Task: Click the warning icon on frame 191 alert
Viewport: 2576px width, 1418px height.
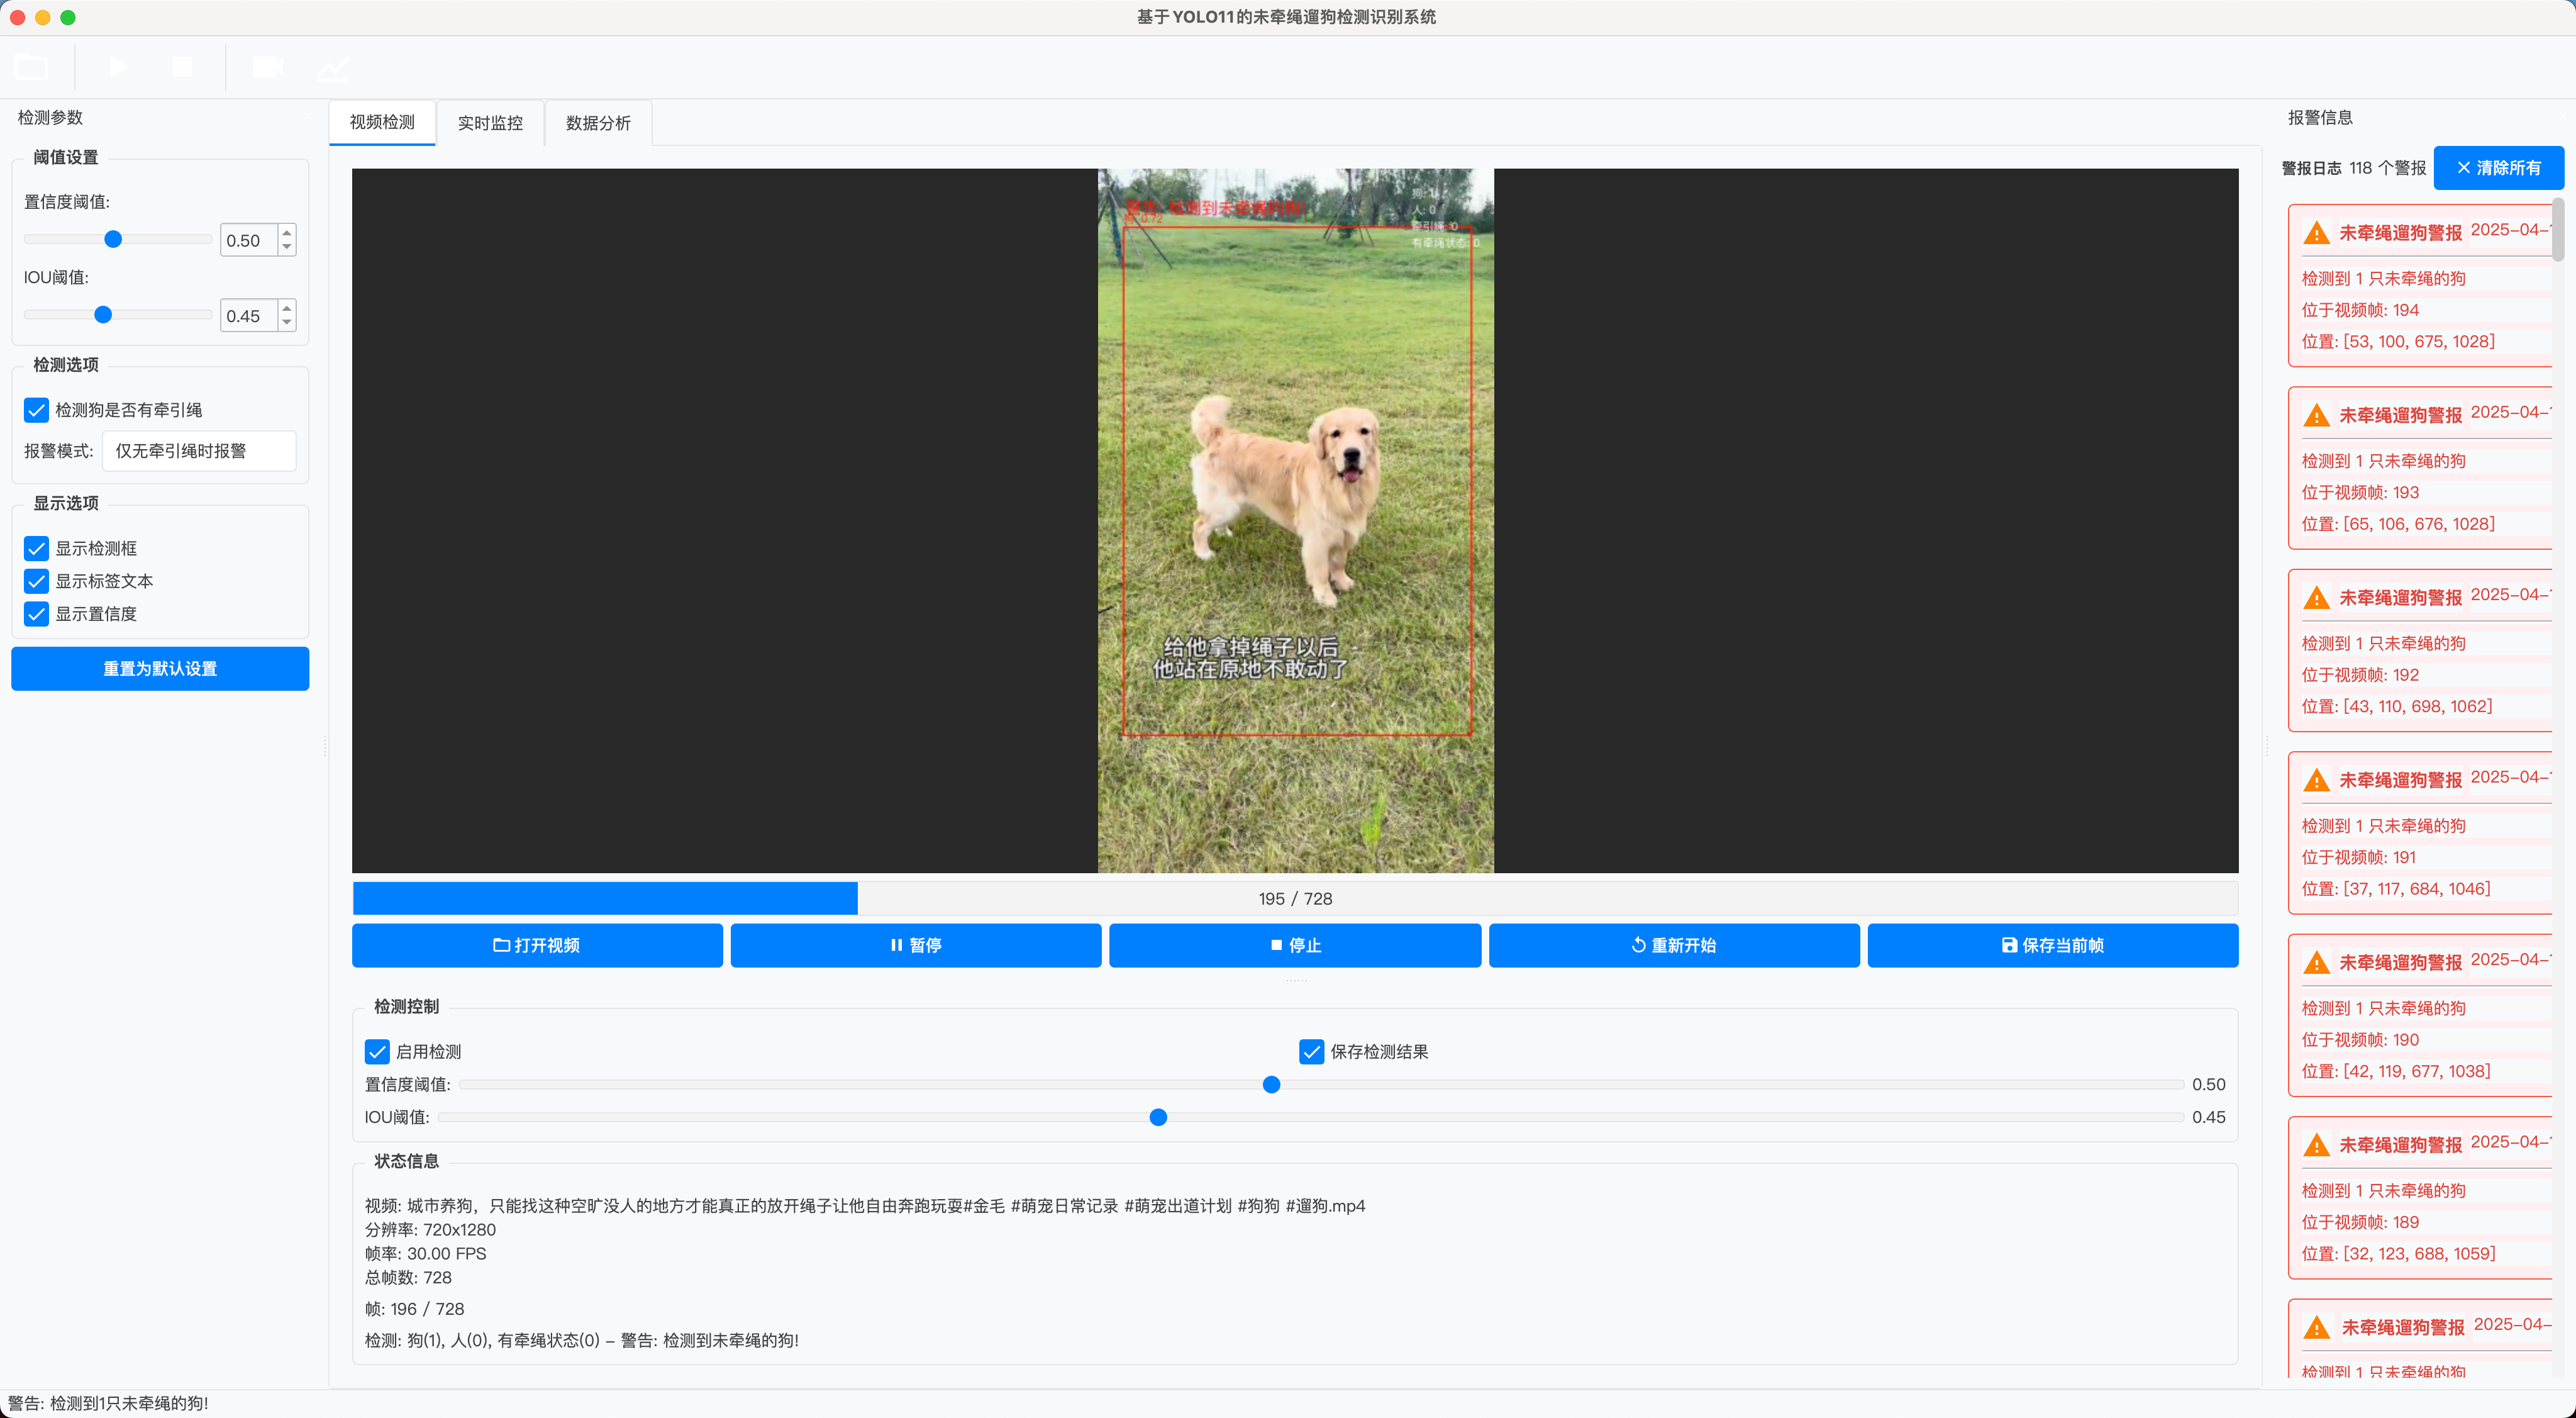Action: pyautogui.click(x=2316, y=780)
